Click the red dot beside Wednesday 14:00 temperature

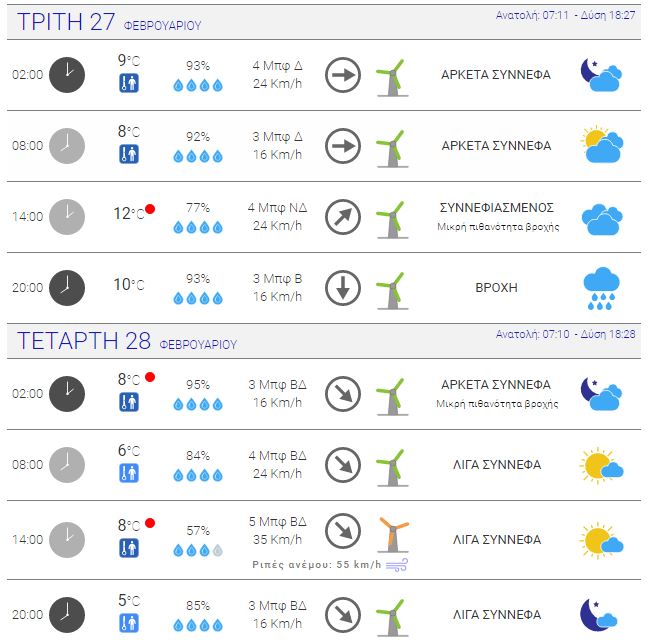tap(150, 523)
